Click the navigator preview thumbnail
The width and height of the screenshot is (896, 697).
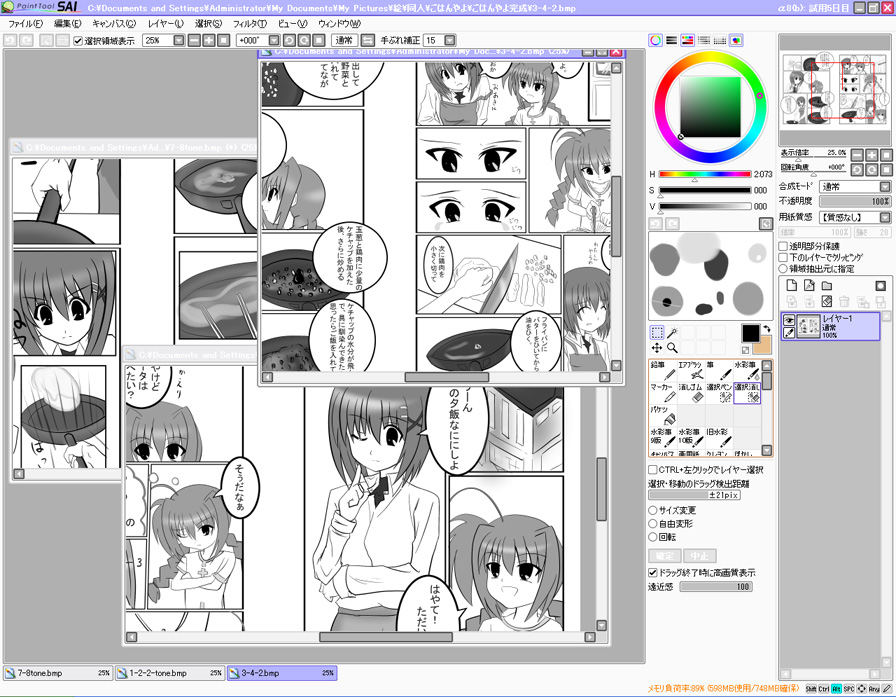[x=835, y=91]
